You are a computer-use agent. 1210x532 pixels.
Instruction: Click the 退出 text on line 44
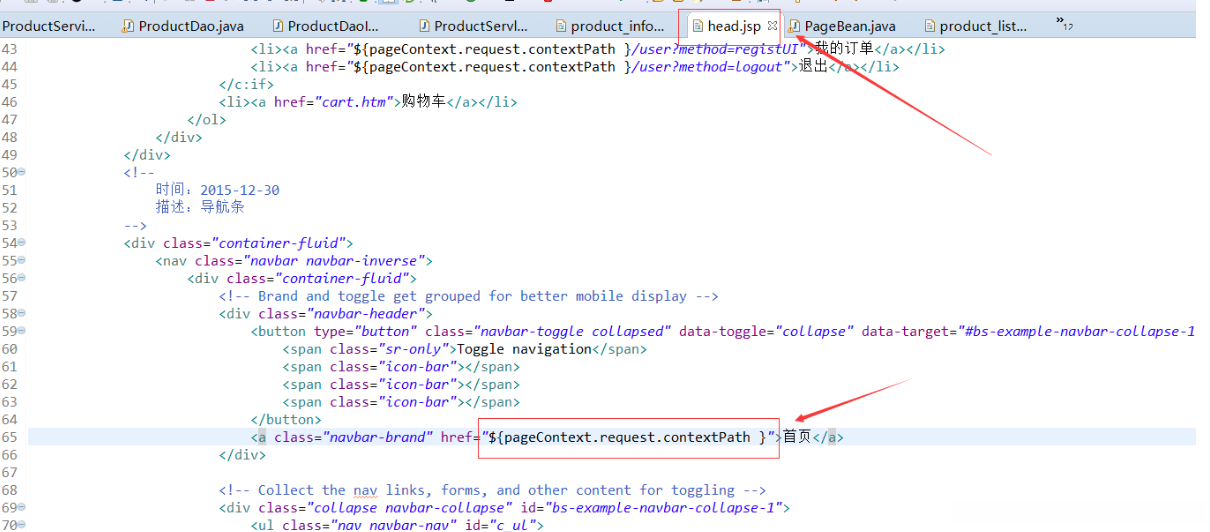point(814,67)
